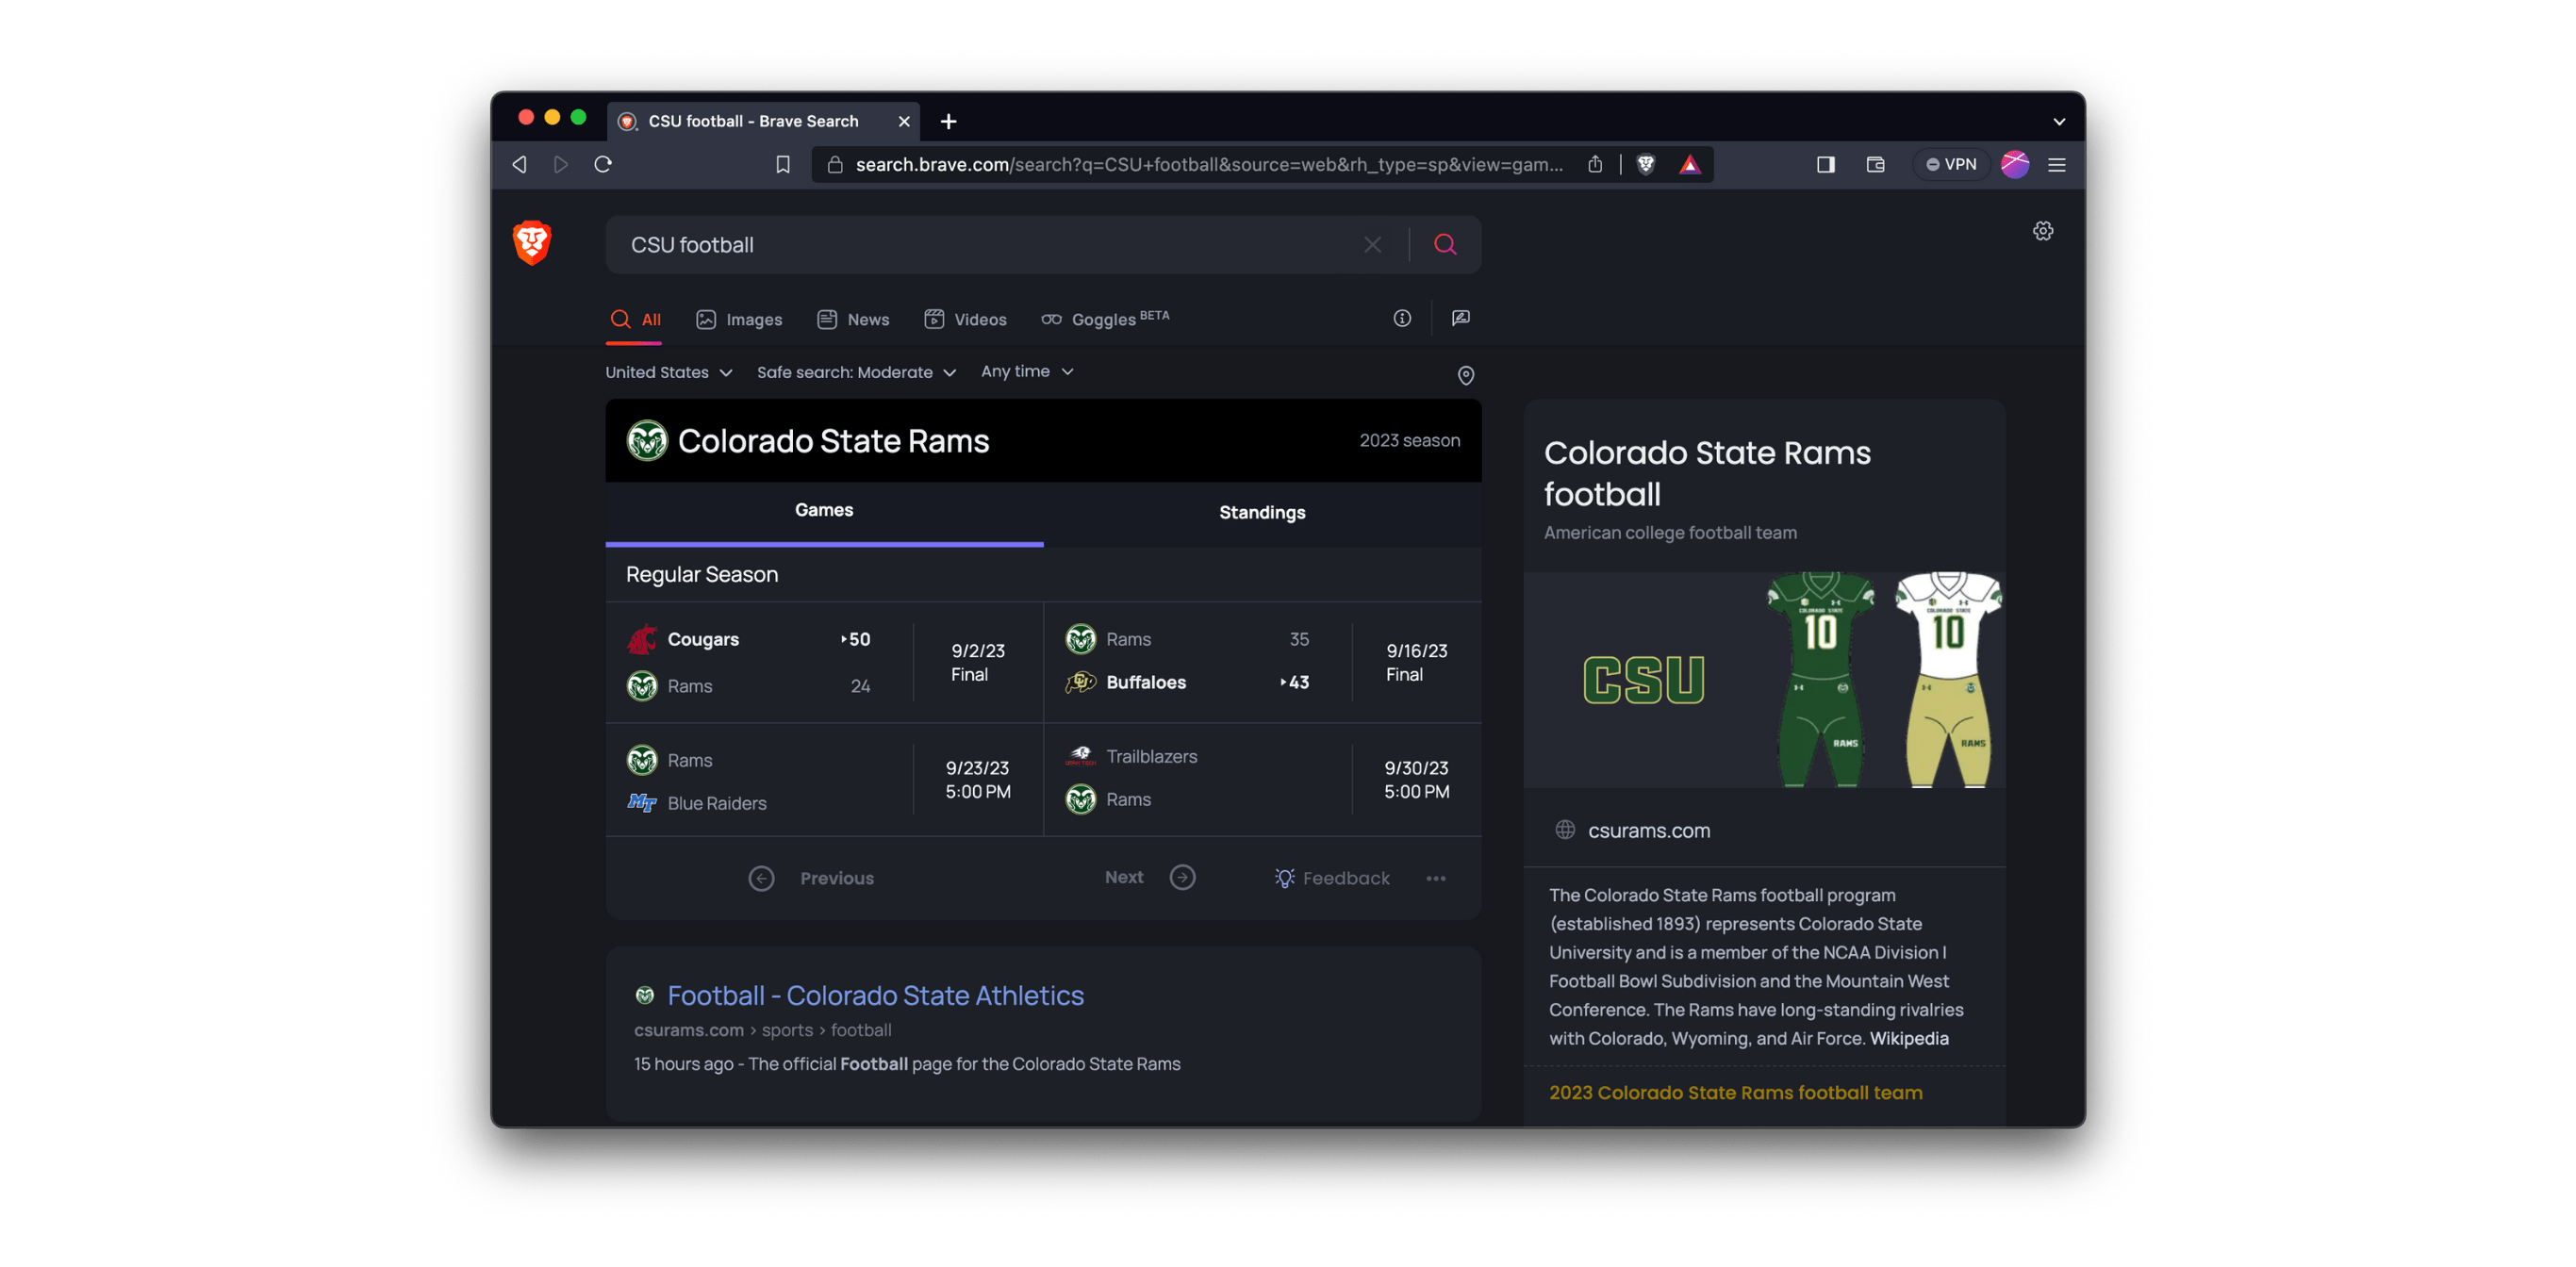This screenshot has height=1267, width=2576.
Task: Open Safe search: Moderate dropdown
Action: click(x=857, y=372)
